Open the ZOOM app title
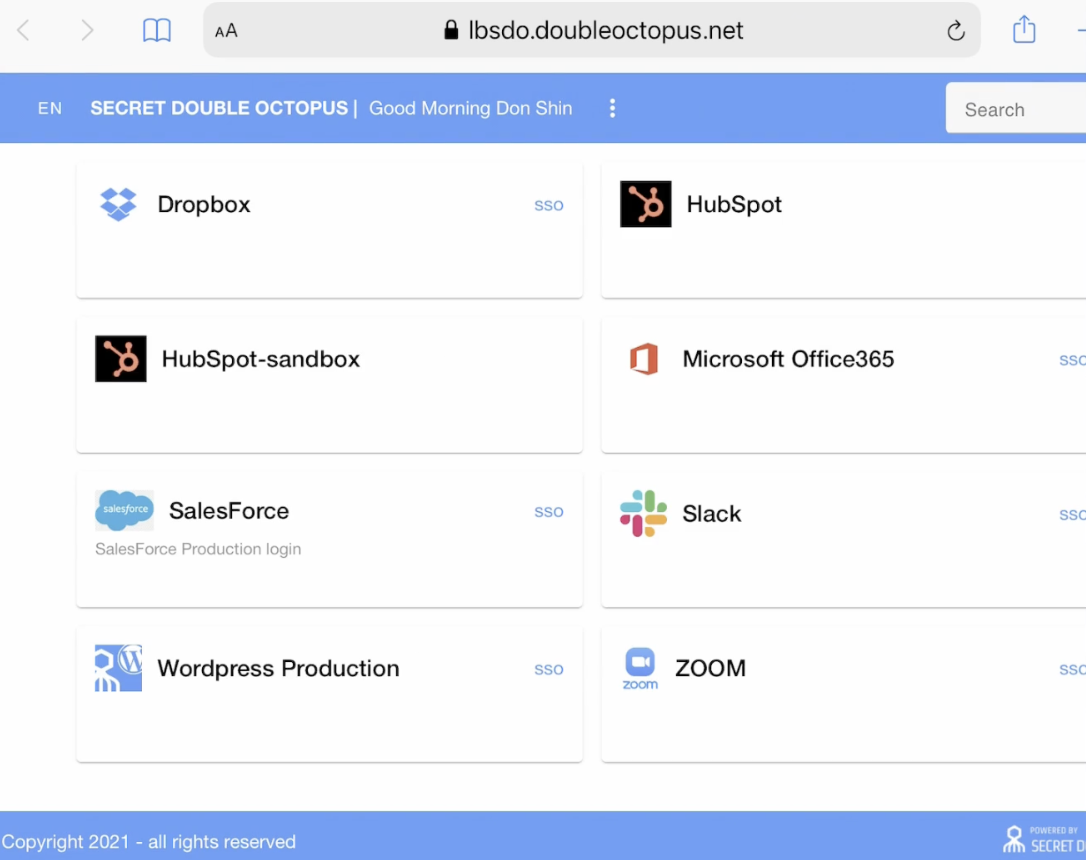The height and width of the screenshot is (860, 1086). click(711, 668)
